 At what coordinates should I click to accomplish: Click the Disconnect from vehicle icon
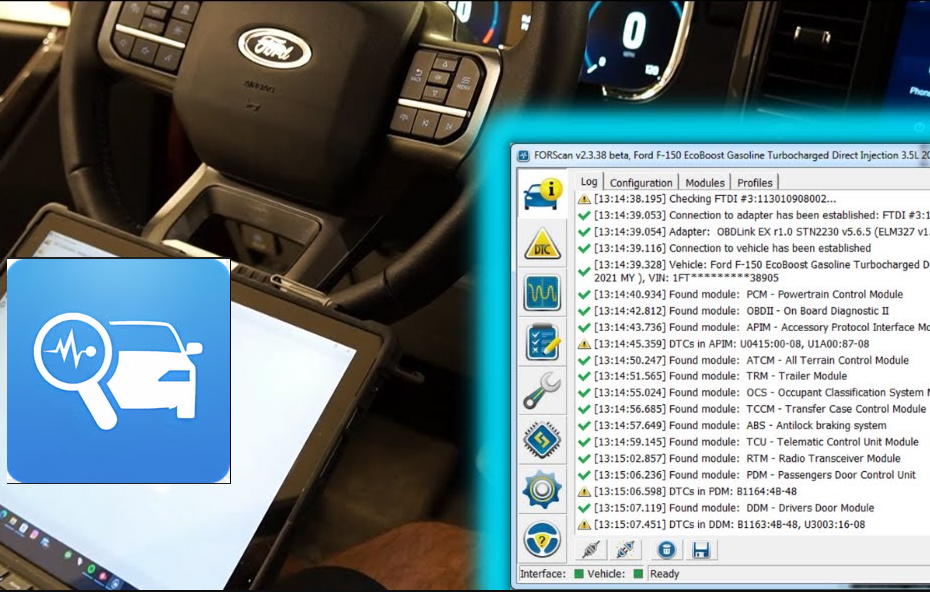[625, 550]
